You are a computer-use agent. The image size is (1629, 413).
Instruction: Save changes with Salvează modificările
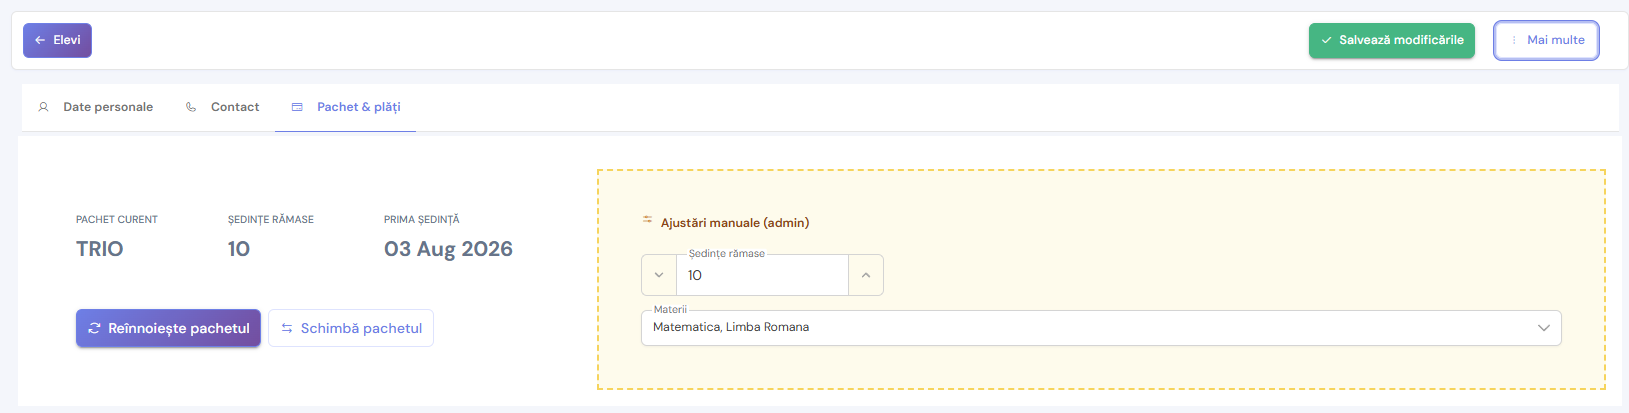[x=1392, y=40]
